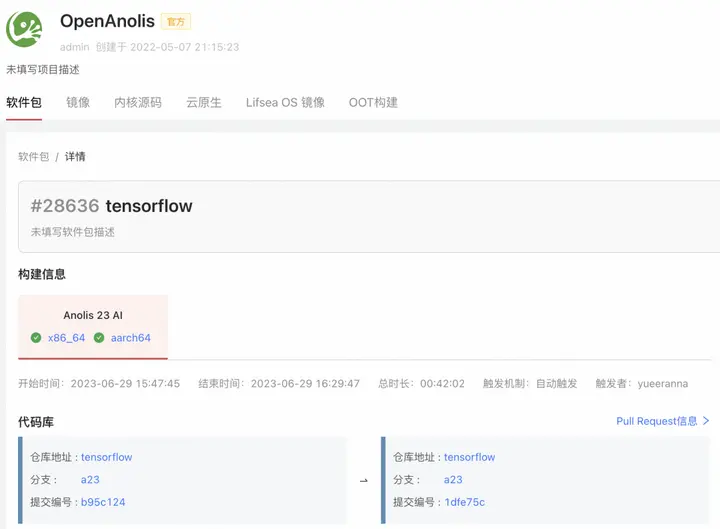Open the 云原生 tab
This screenshot has width=720, height=529.
click(204, 102)
